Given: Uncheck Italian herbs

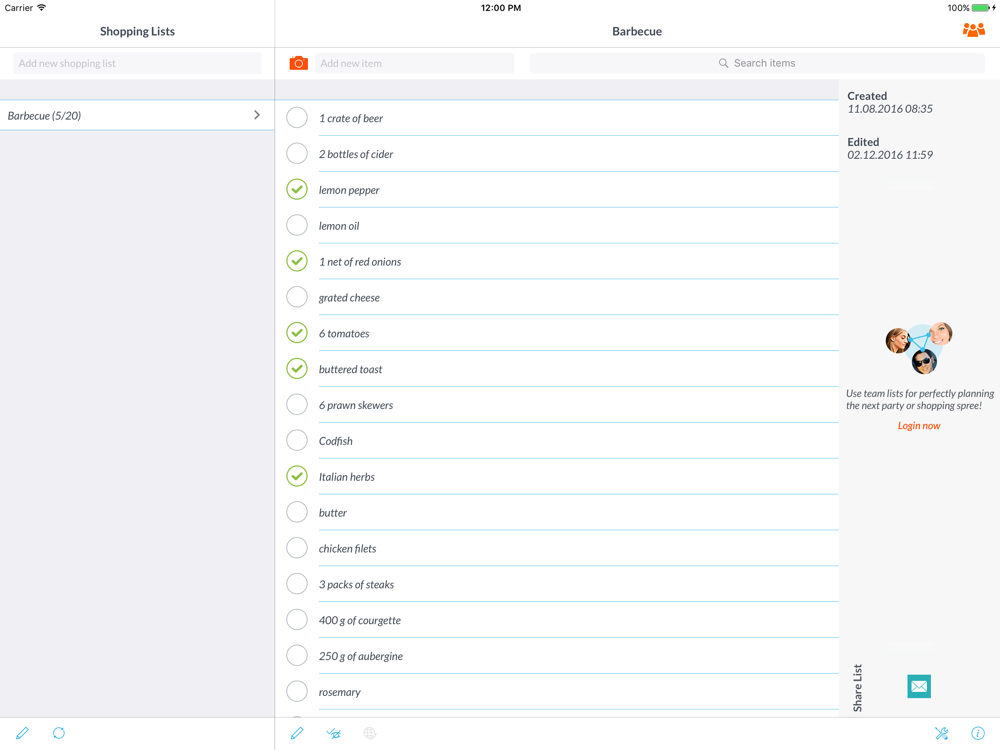Looking at the screenshot, I should coord(297,476).
